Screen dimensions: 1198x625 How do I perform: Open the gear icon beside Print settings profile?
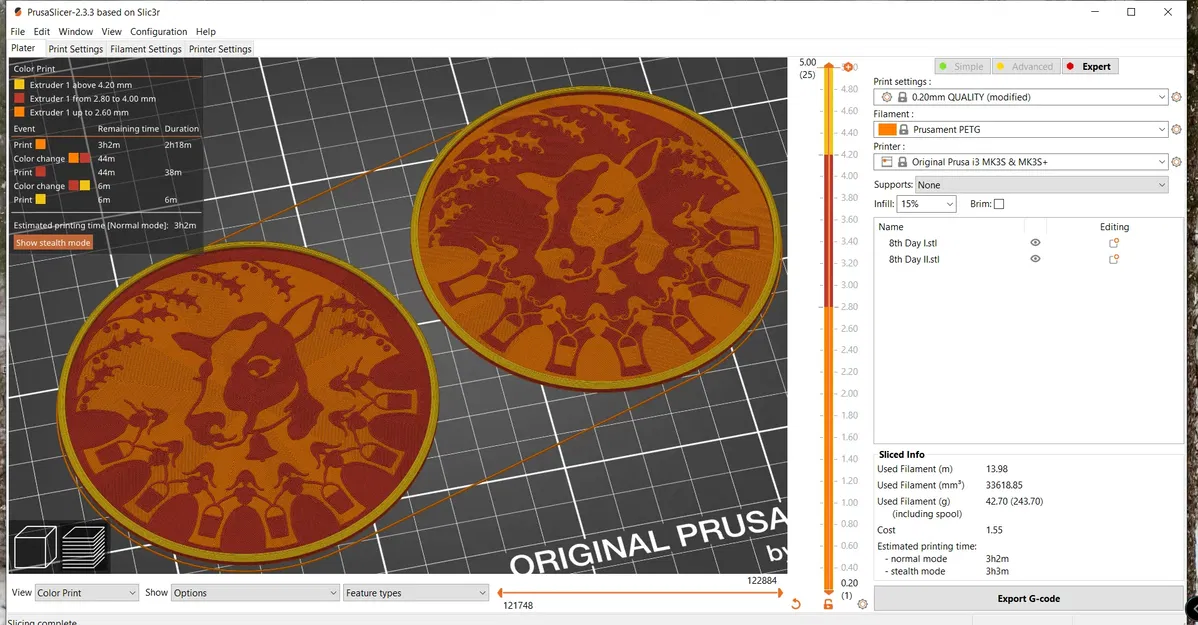[1177, 96]
